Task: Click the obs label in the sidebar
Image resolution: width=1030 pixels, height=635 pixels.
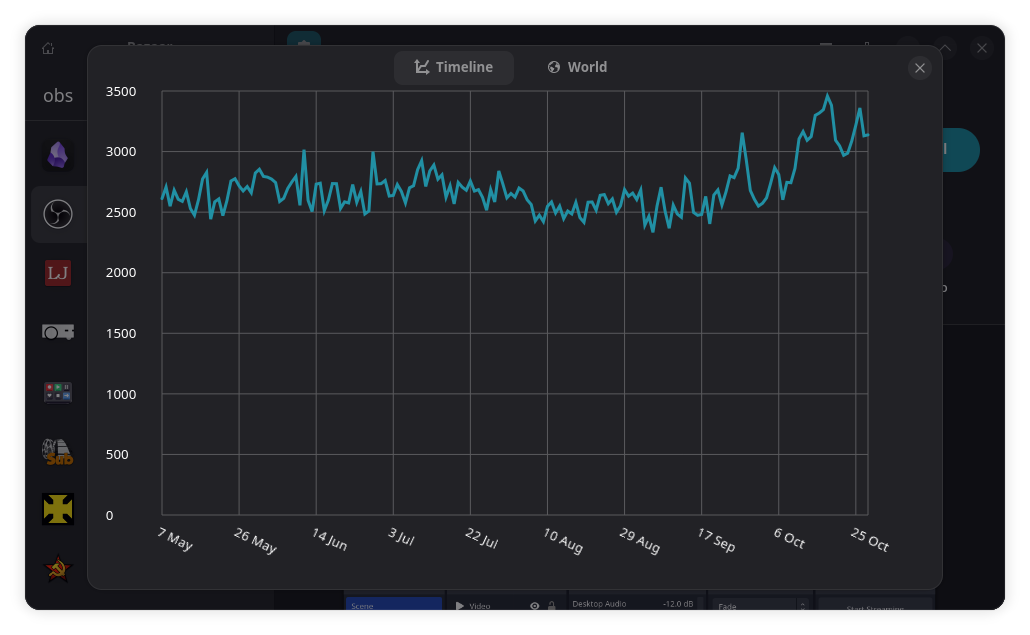Action: coord(57,96)
